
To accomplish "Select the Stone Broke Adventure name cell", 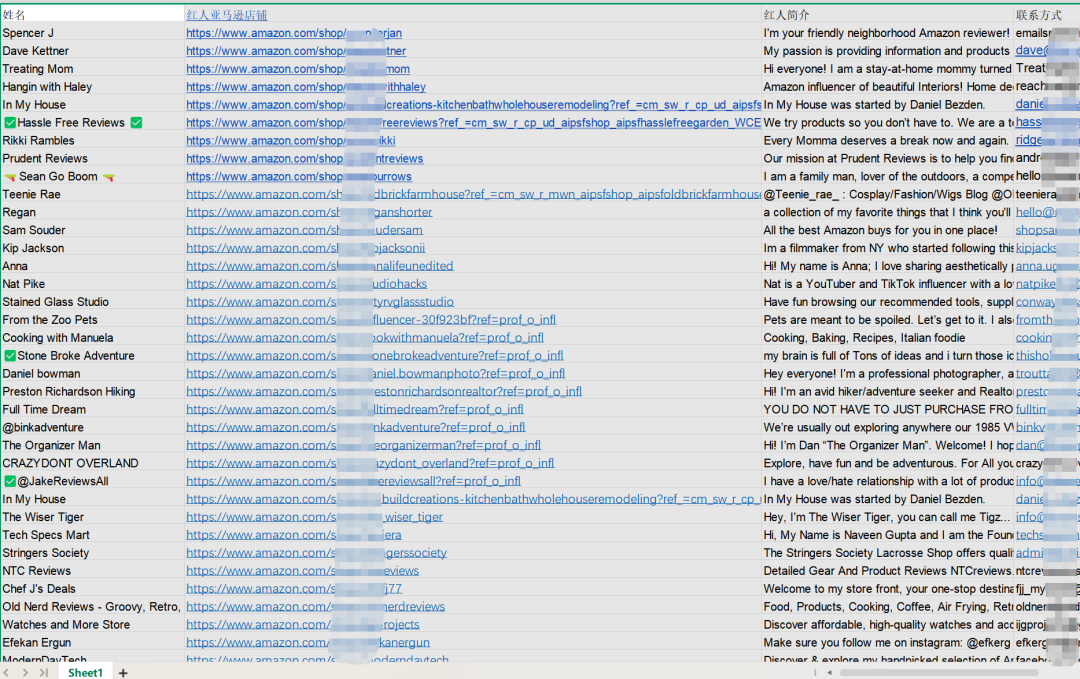I will pos(92,355).
